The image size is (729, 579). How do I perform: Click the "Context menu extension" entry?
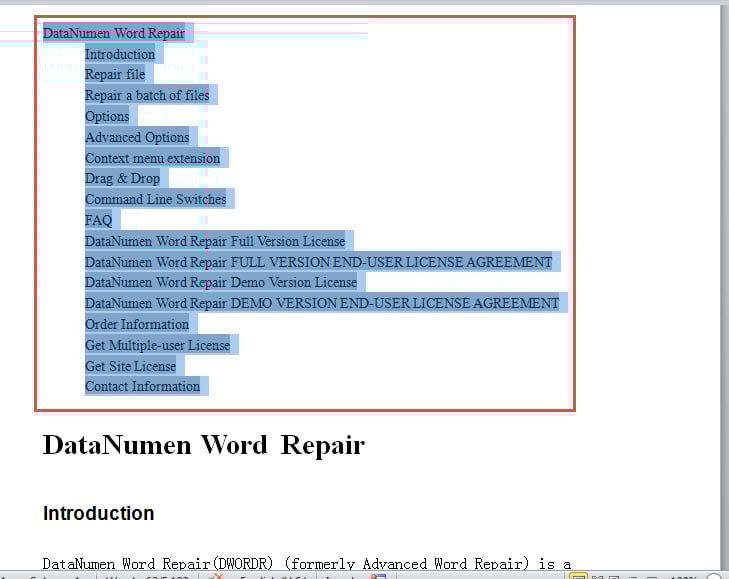[x=152, y=158]
